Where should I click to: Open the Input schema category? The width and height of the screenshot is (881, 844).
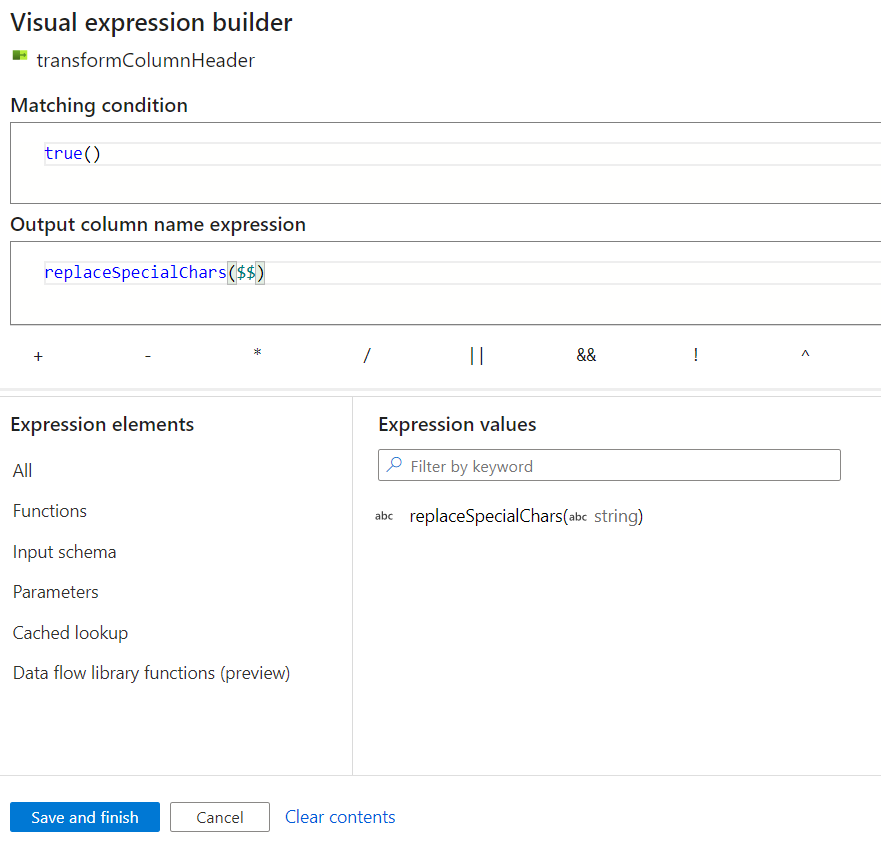pos(64,551)
